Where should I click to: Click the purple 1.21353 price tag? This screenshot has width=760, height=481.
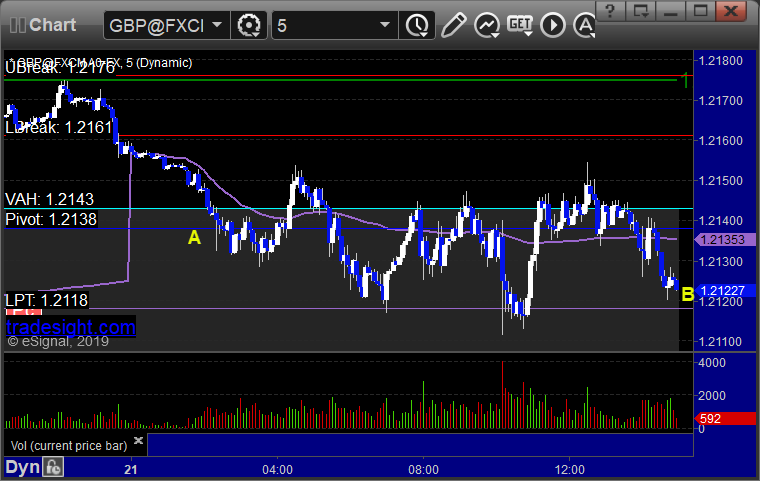click(726, 240)
